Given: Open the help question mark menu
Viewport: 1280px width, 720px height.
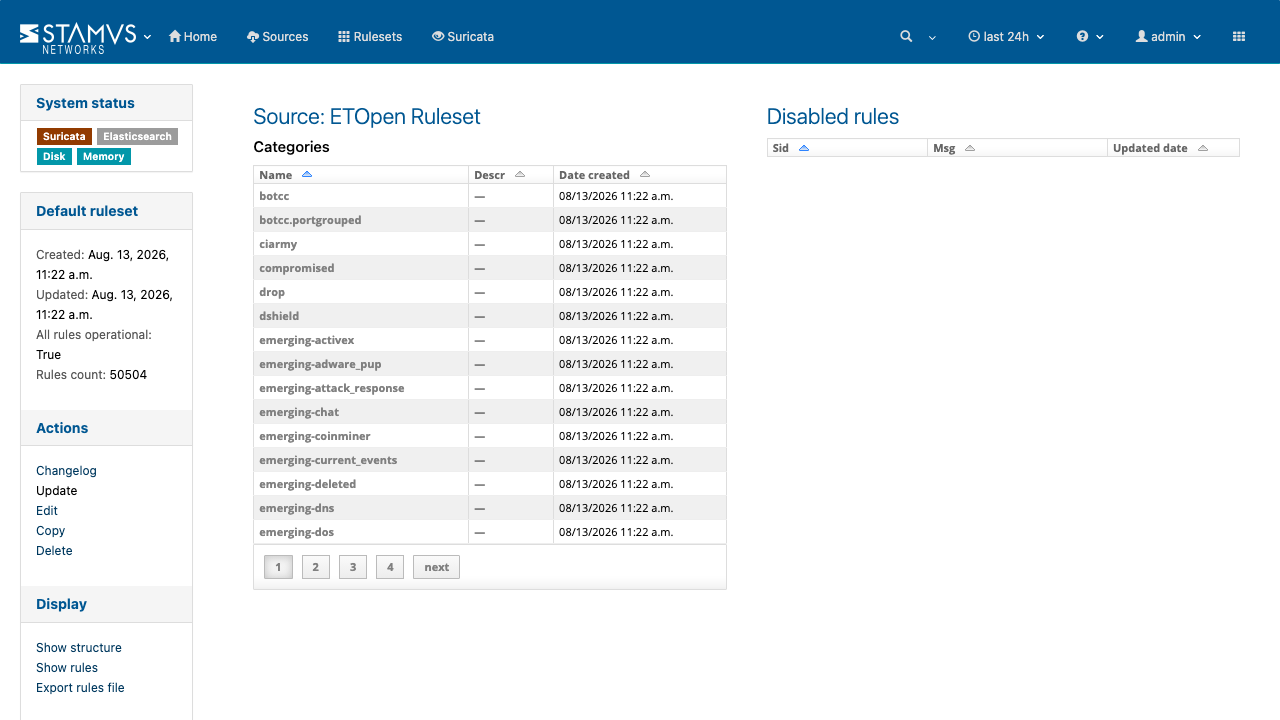Looking at the screenshot, I should 1082,36.
